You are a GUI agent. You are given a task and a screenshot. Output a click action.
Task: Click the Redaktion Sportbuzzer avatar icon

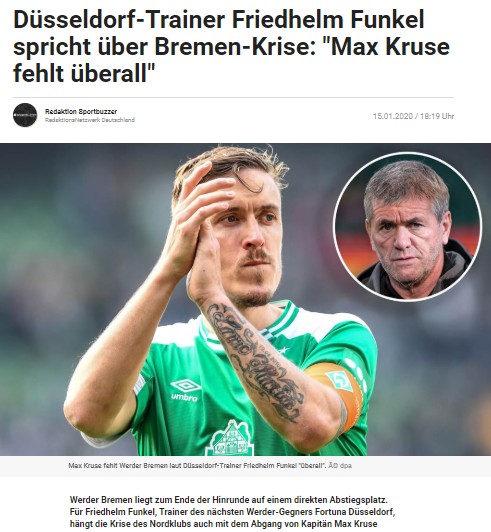tap(25, 115)
